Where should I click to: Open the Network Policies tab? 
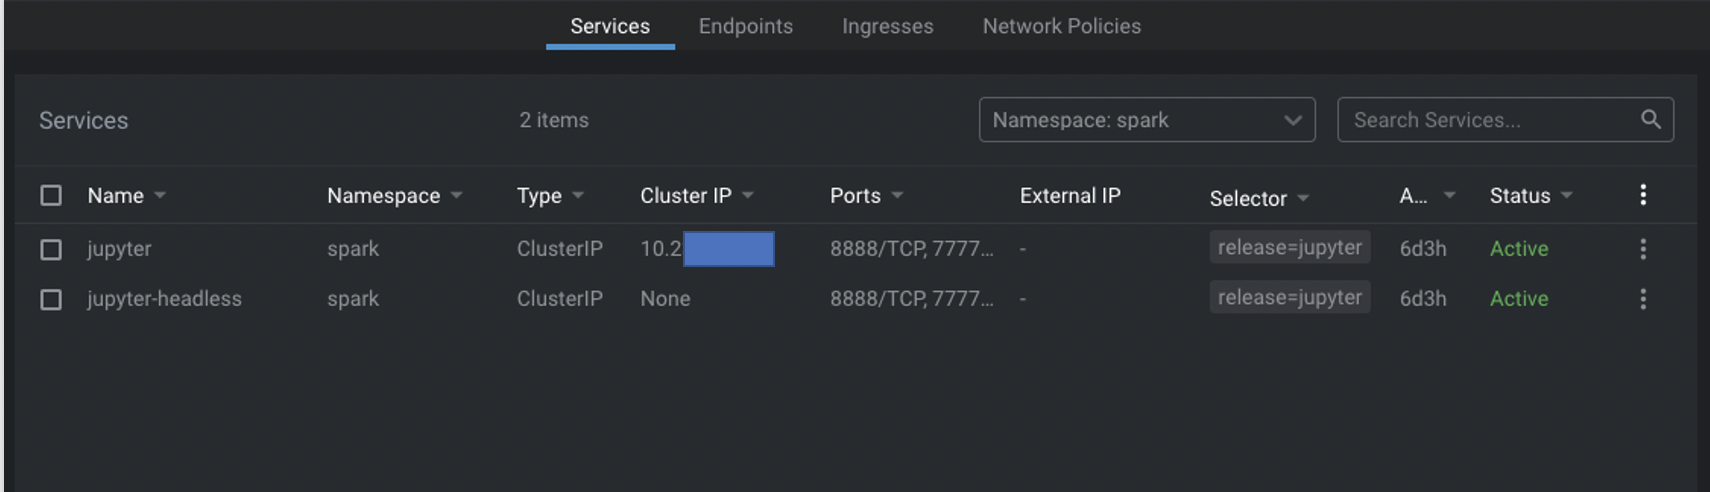click(1062, 26)
